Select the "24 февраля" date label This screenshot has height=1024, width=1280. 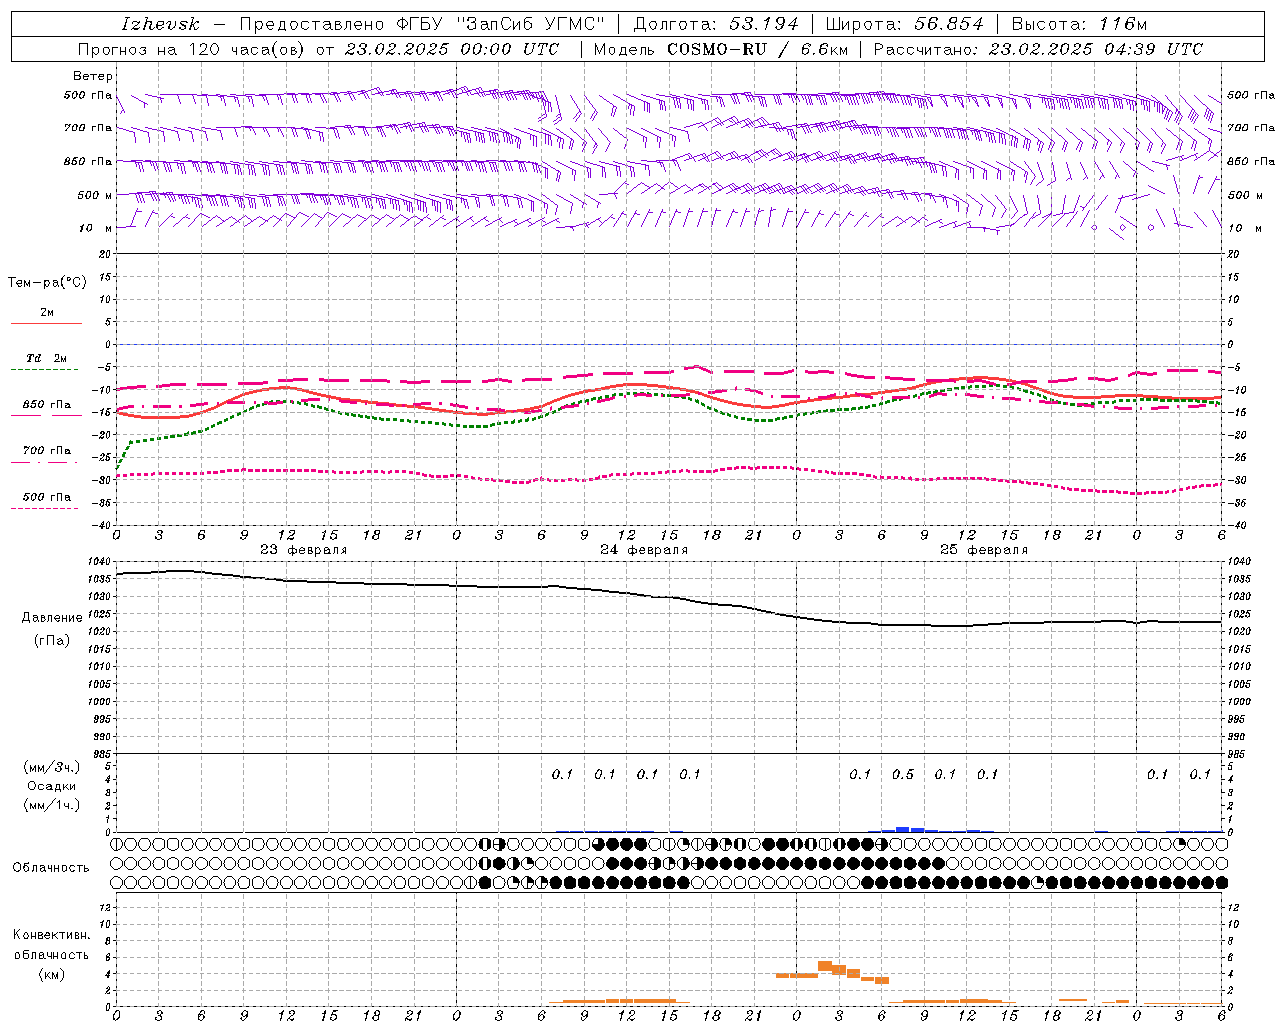[644, 550]
